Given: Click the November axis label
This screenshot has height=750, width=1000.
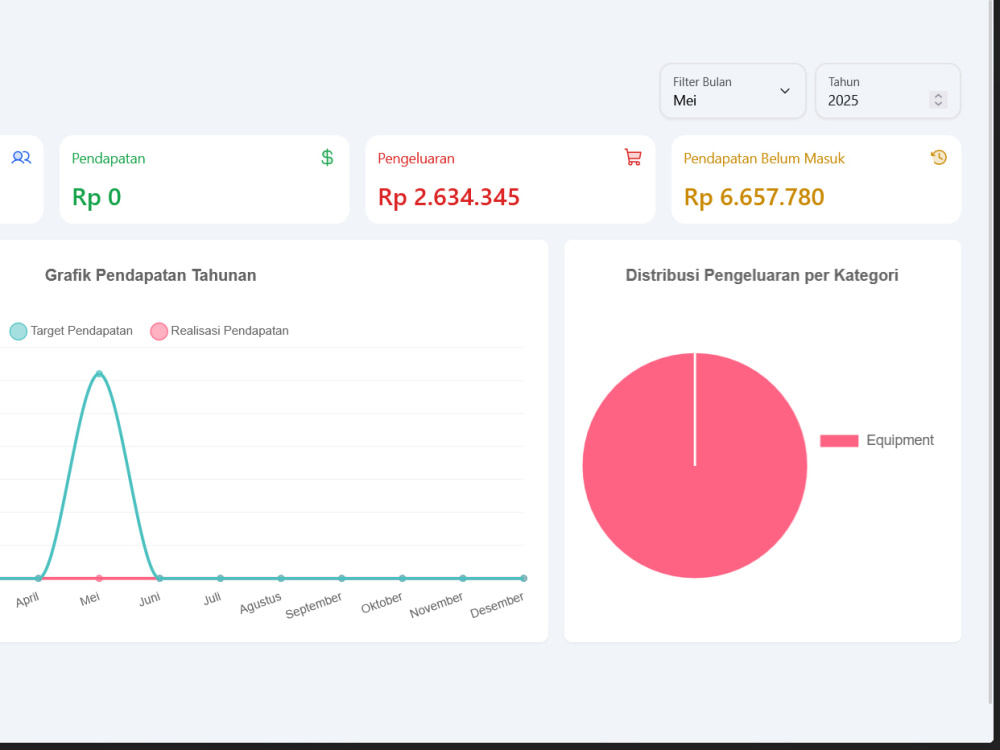Looking at the screenshot, I should point(436,605).
